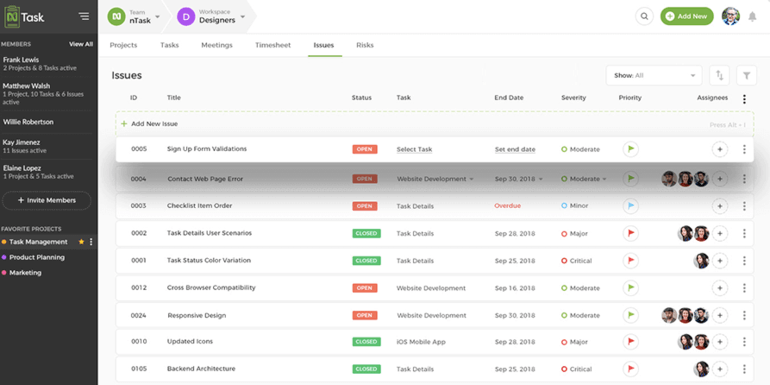
Task: Select the Issues tab
Action: click(324, 45)
